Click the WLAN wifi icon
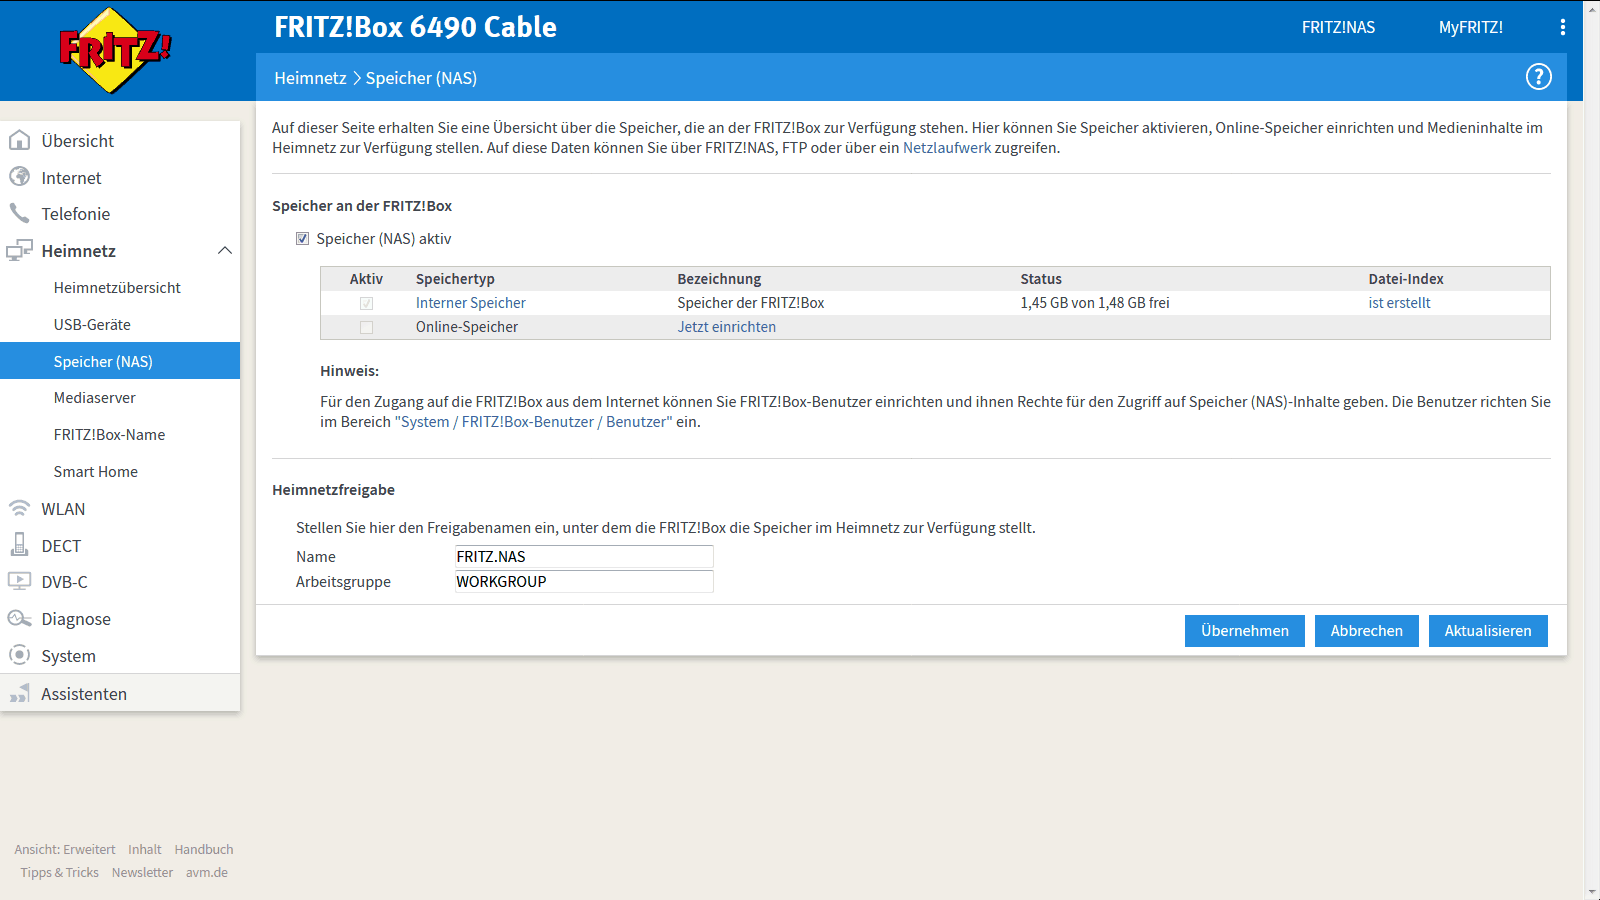1600x900 pixels. (19, 508)
